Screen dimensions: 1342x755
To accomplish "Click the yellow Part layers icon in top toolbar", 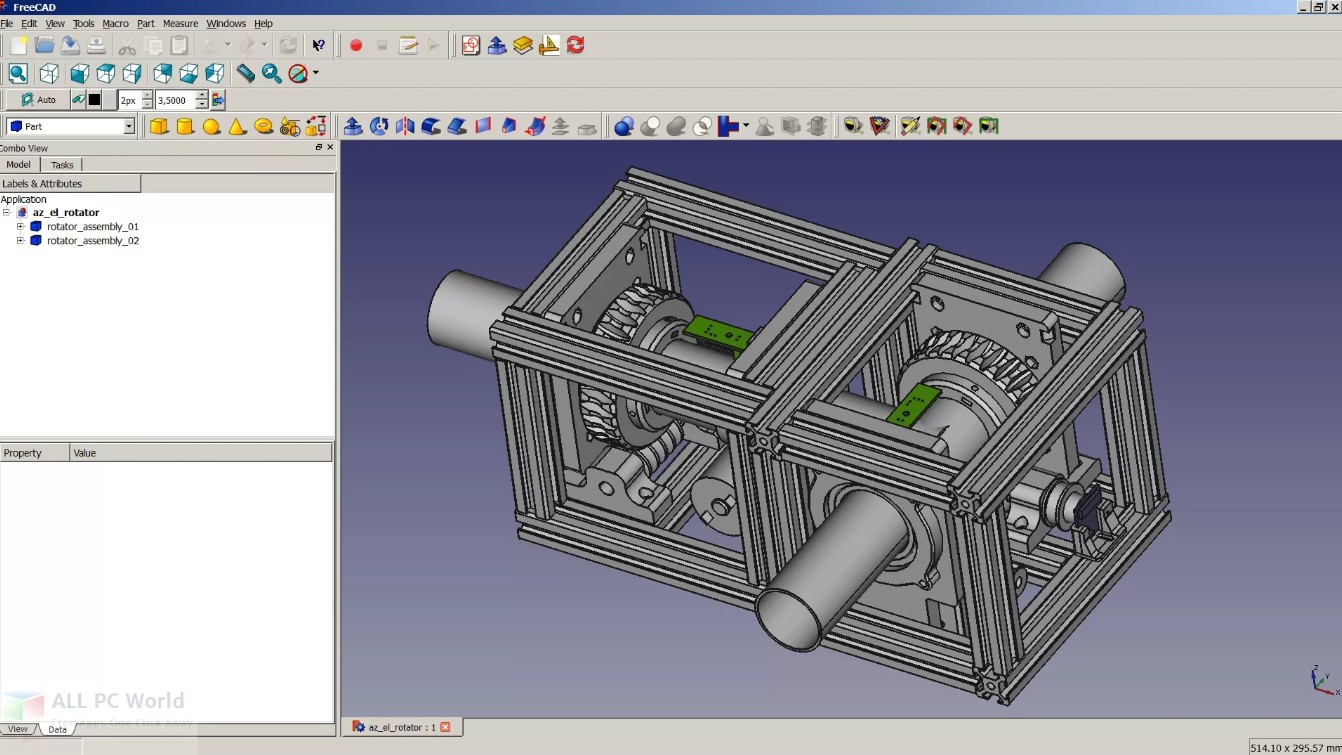I will coord(523,45).
